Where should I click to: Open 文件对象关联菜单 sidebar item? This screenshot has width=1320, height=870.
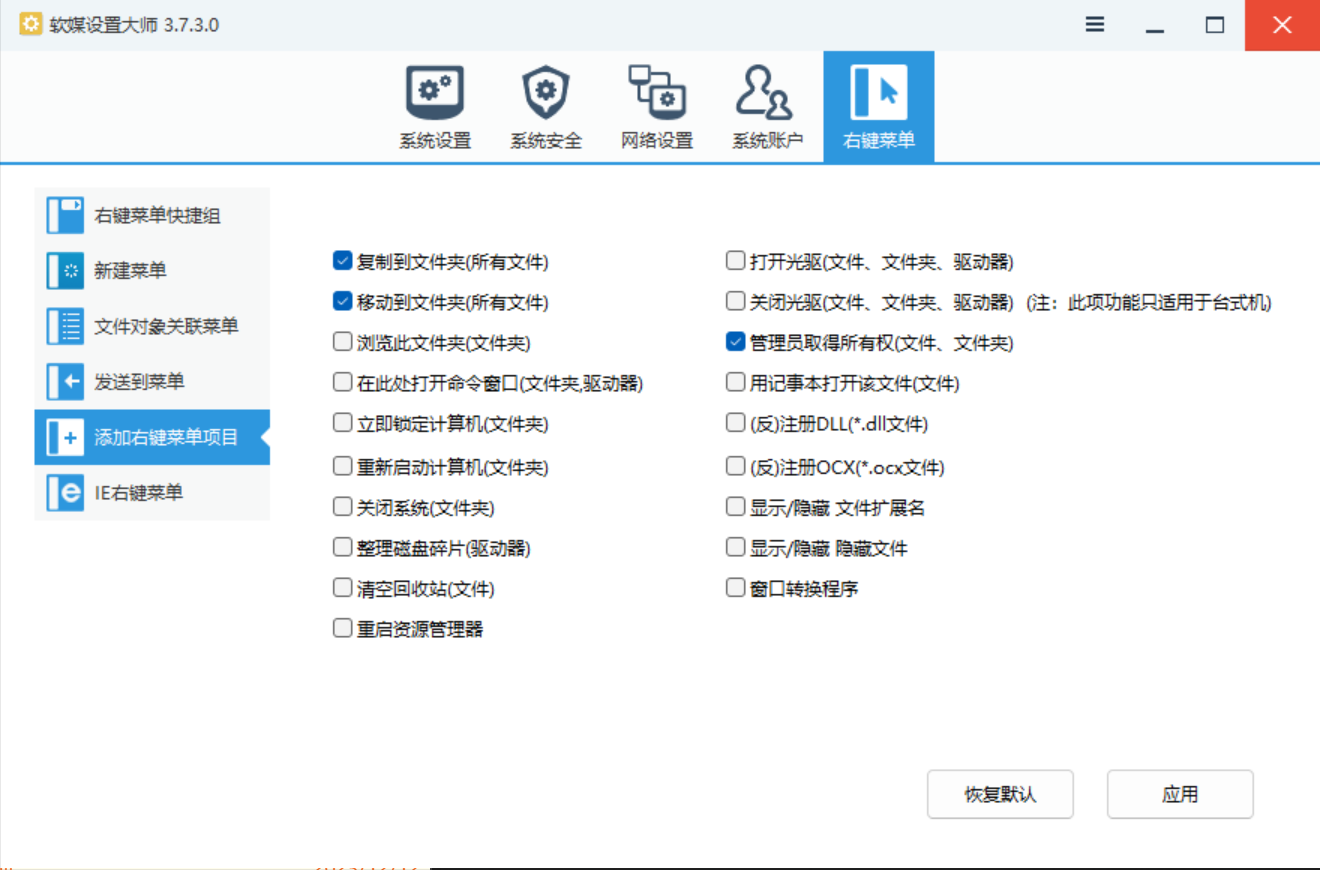[x=152, y=327]
